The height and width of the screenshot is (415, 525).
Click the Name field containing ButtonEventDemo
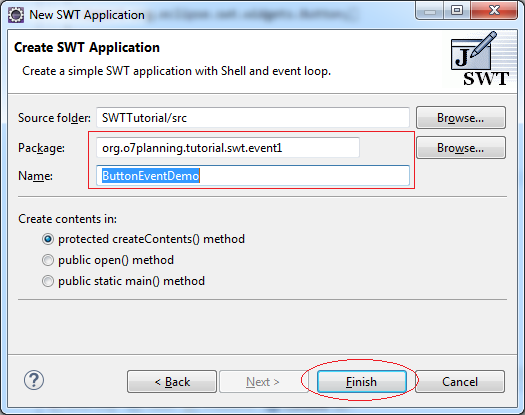coord(253,176)
